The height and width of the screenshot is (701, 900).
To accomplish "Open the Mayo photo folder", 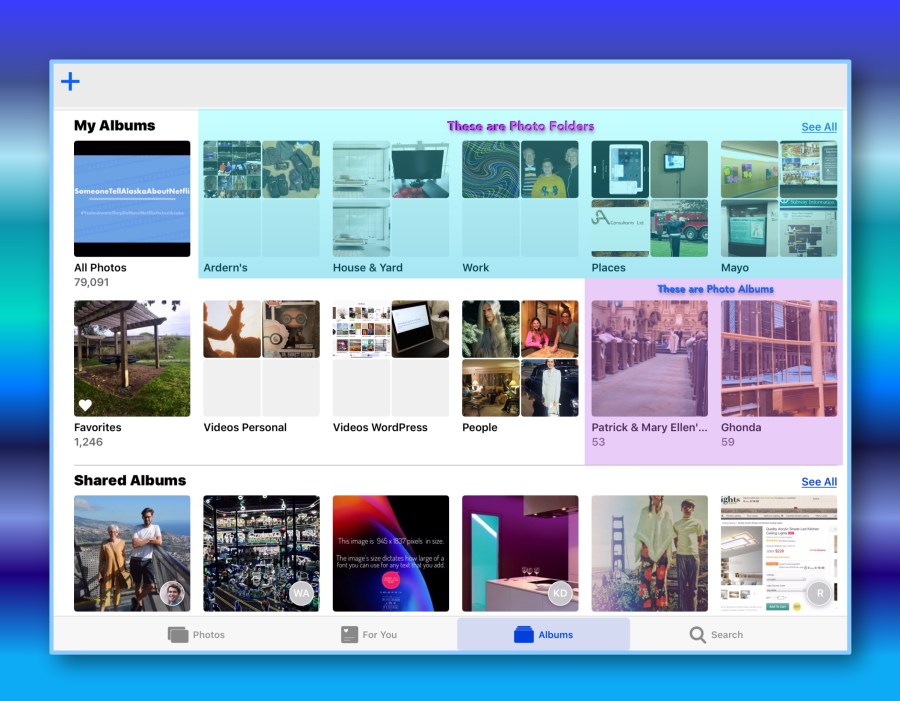I will [779, 199].
